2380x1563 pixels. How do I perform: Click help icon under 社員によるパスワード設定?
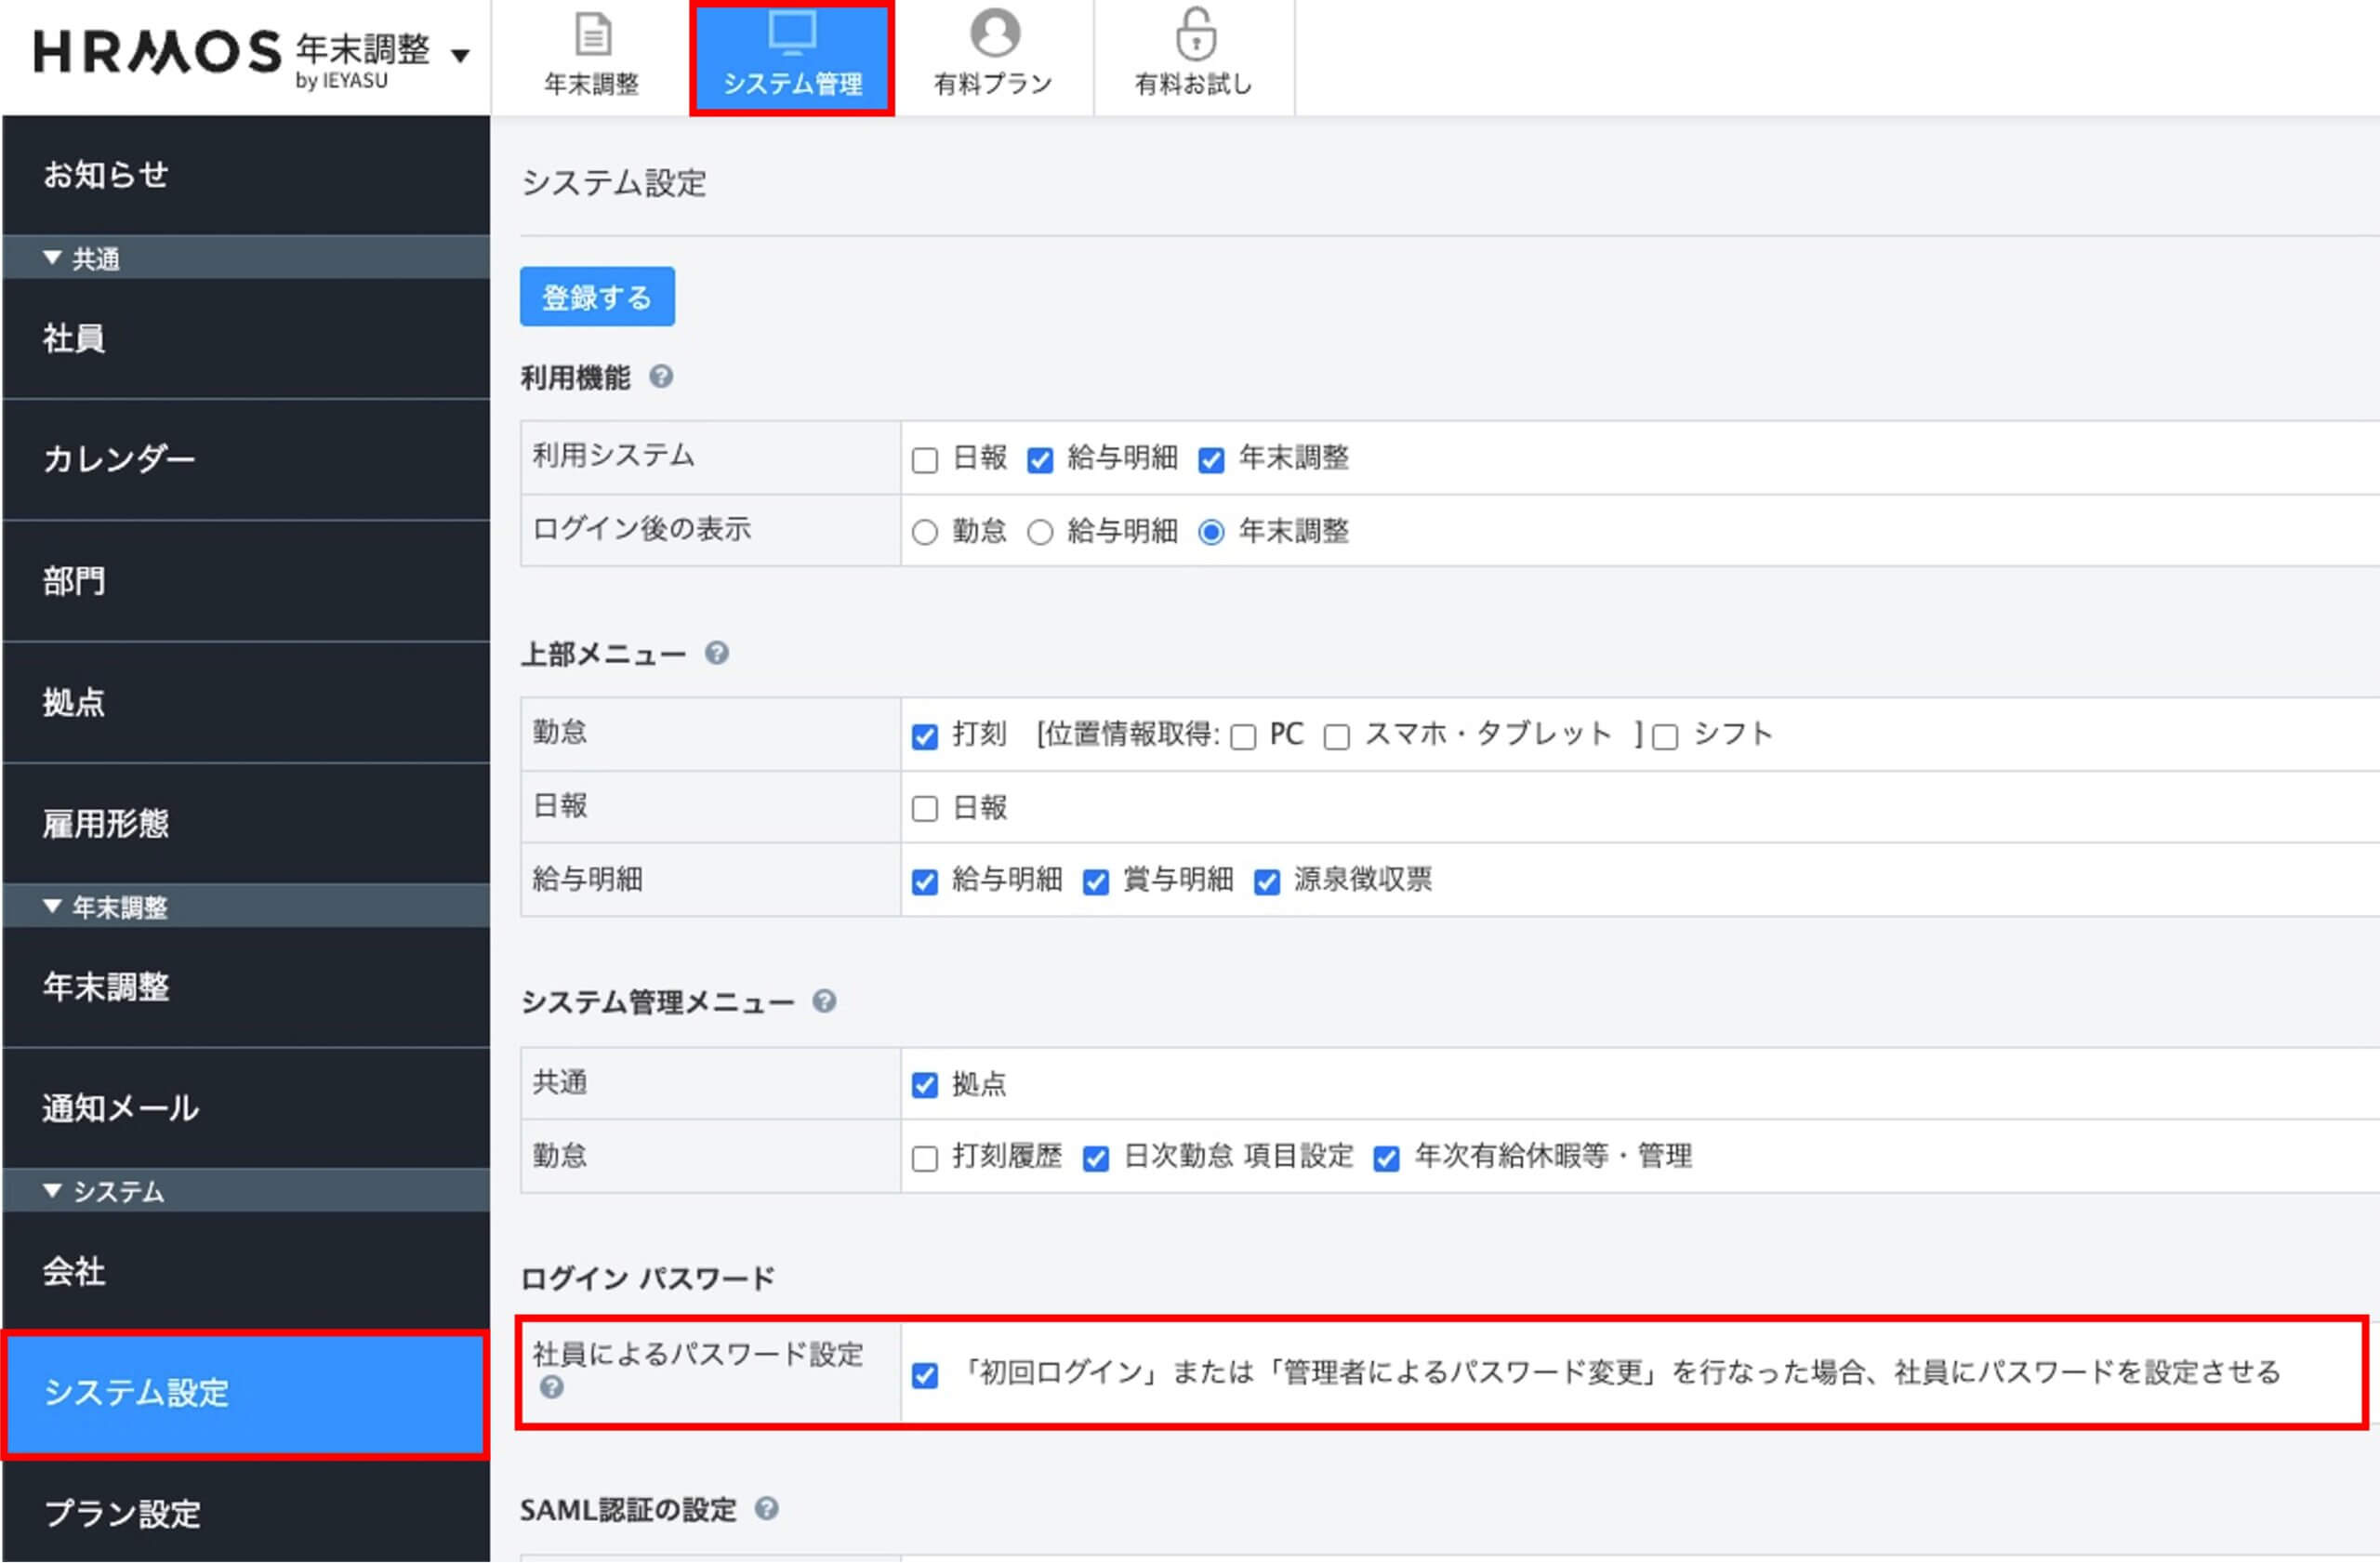[551, 1388]
